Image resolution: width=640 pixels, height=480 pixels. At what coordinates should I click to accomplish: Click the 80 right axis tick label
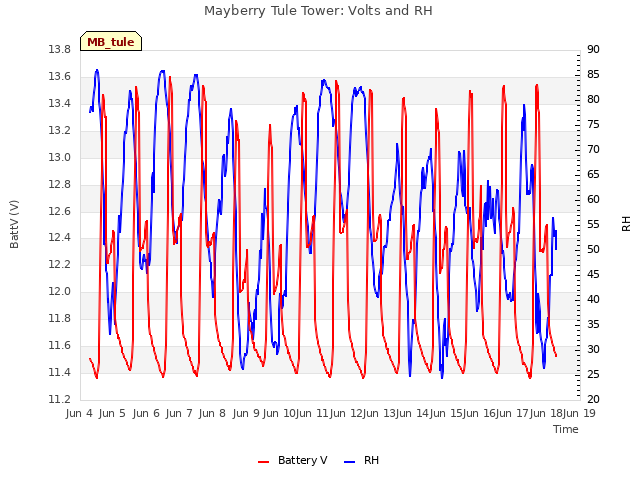click(593, 99)
